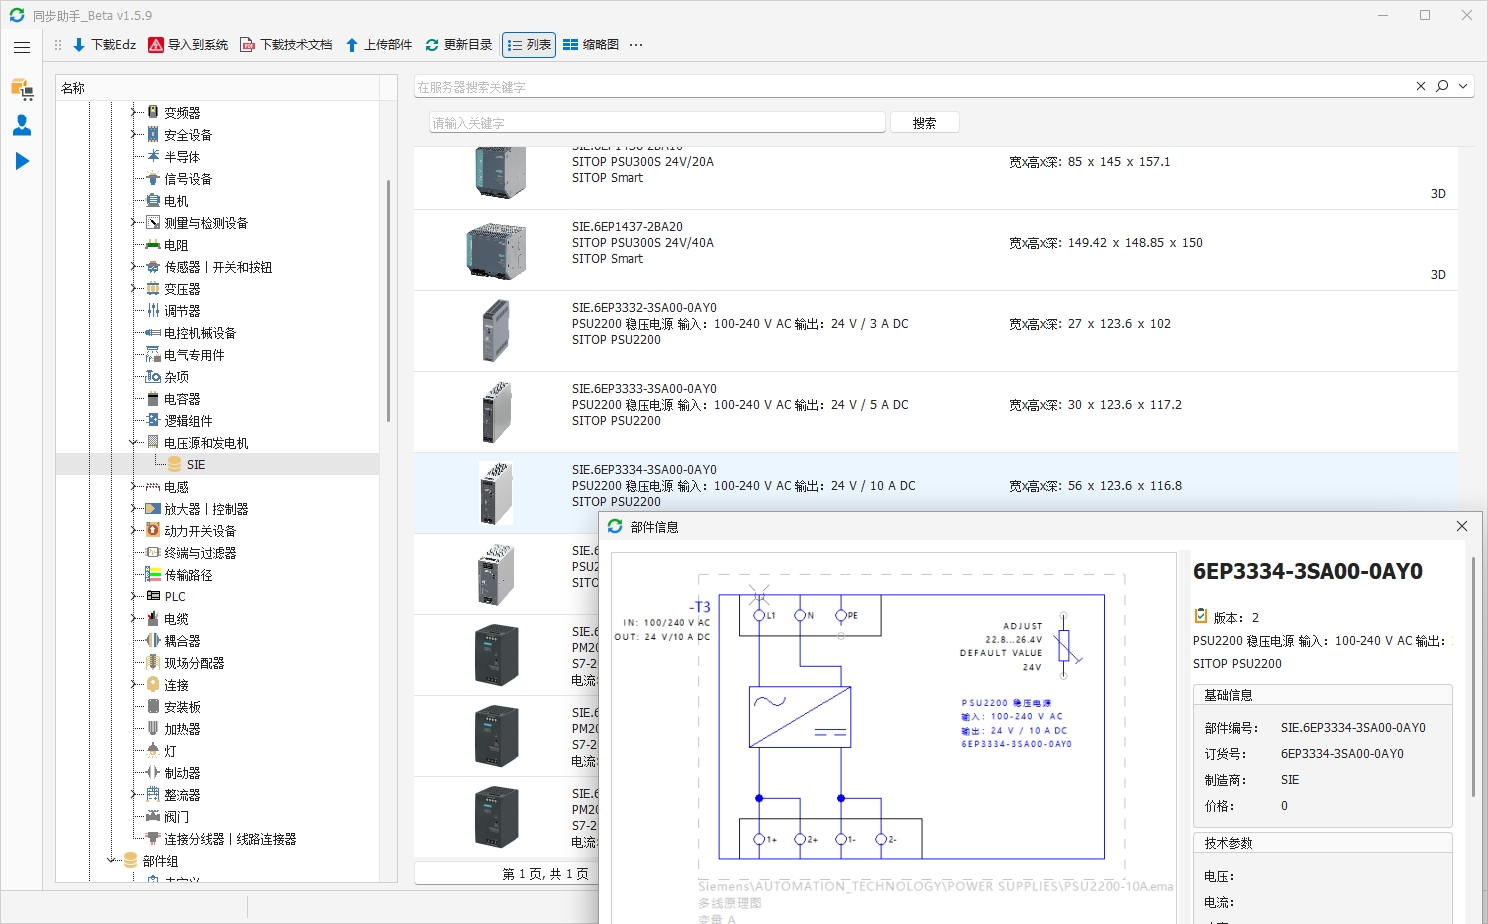The height and width of the screenshot is (924, 1488).
Task: Open the hamburger menu icon
Action: click(22, 47)
